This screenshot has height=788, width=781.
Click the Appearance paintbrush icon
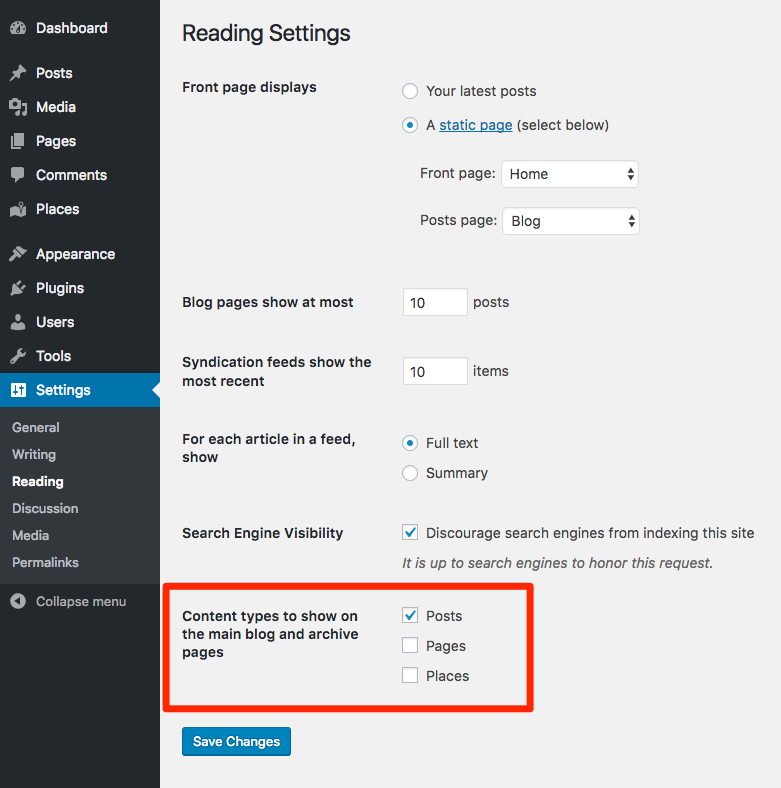[x=18, y=254]
